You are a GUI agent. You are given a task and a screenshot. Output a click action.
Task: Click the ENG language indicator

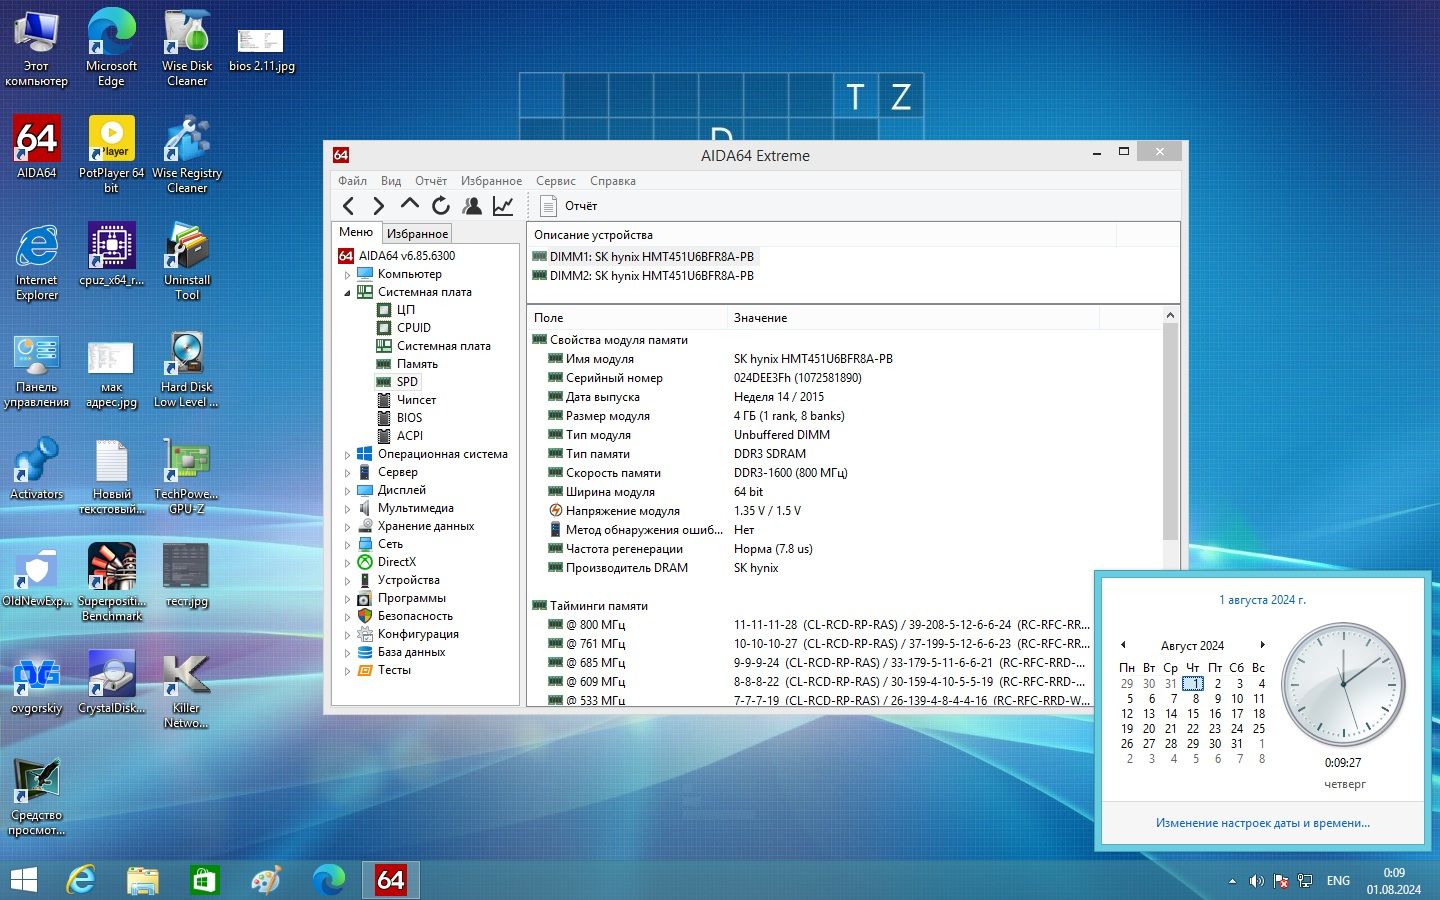point(1338,881)
